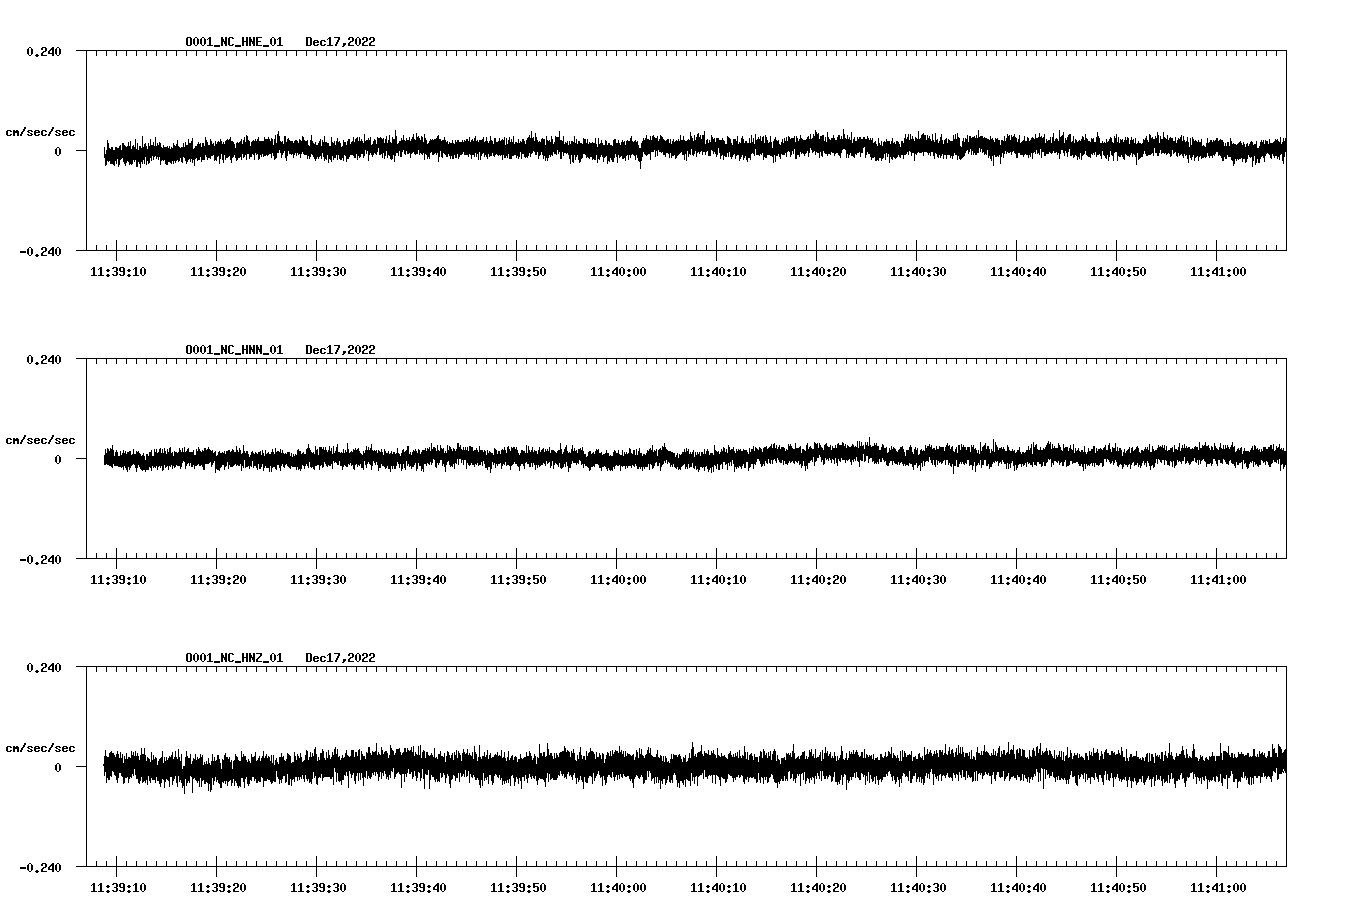Select the -0.240 amplitude label on bottom plot
Viewport: 1358px width, 924px height.
click(40, 869)
